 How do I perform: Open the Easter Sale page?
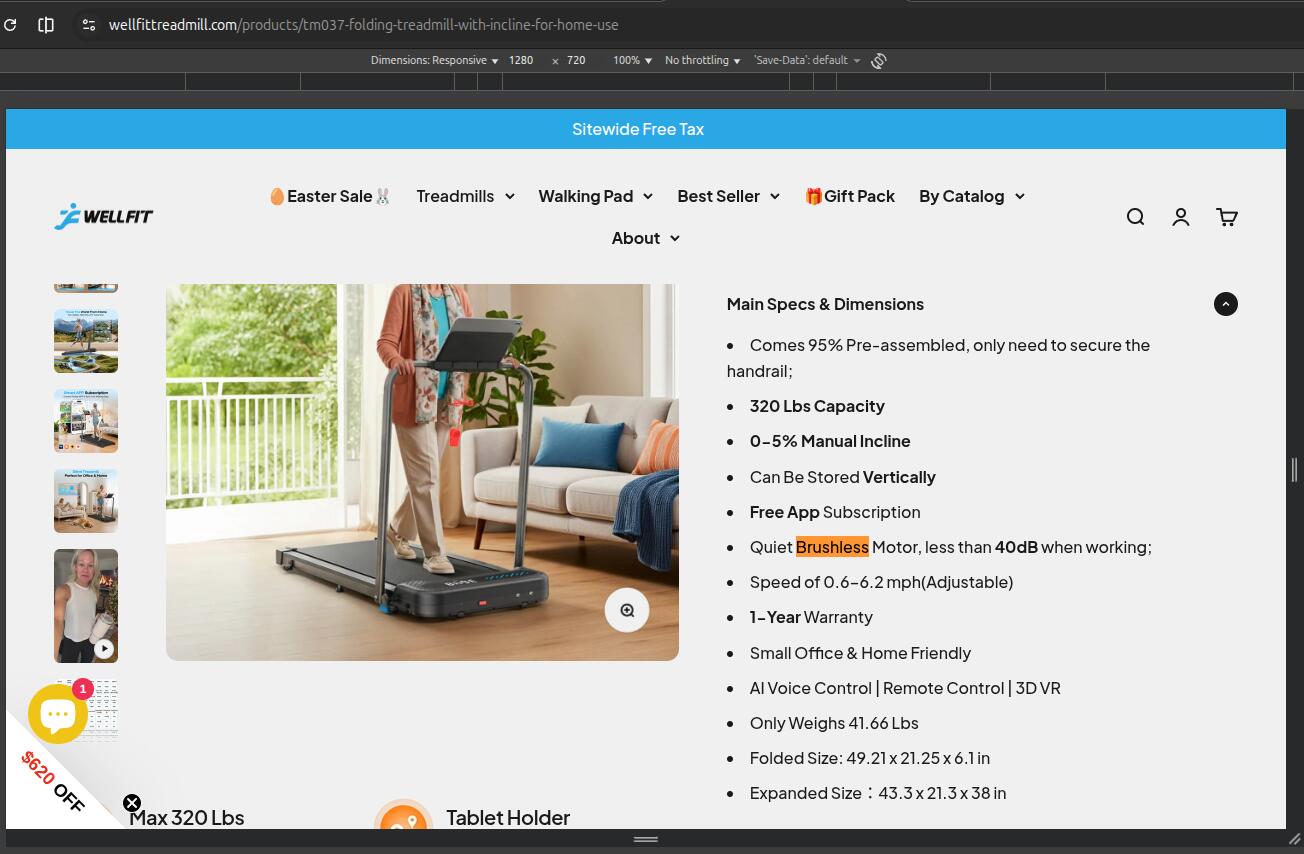pos(329,196)
